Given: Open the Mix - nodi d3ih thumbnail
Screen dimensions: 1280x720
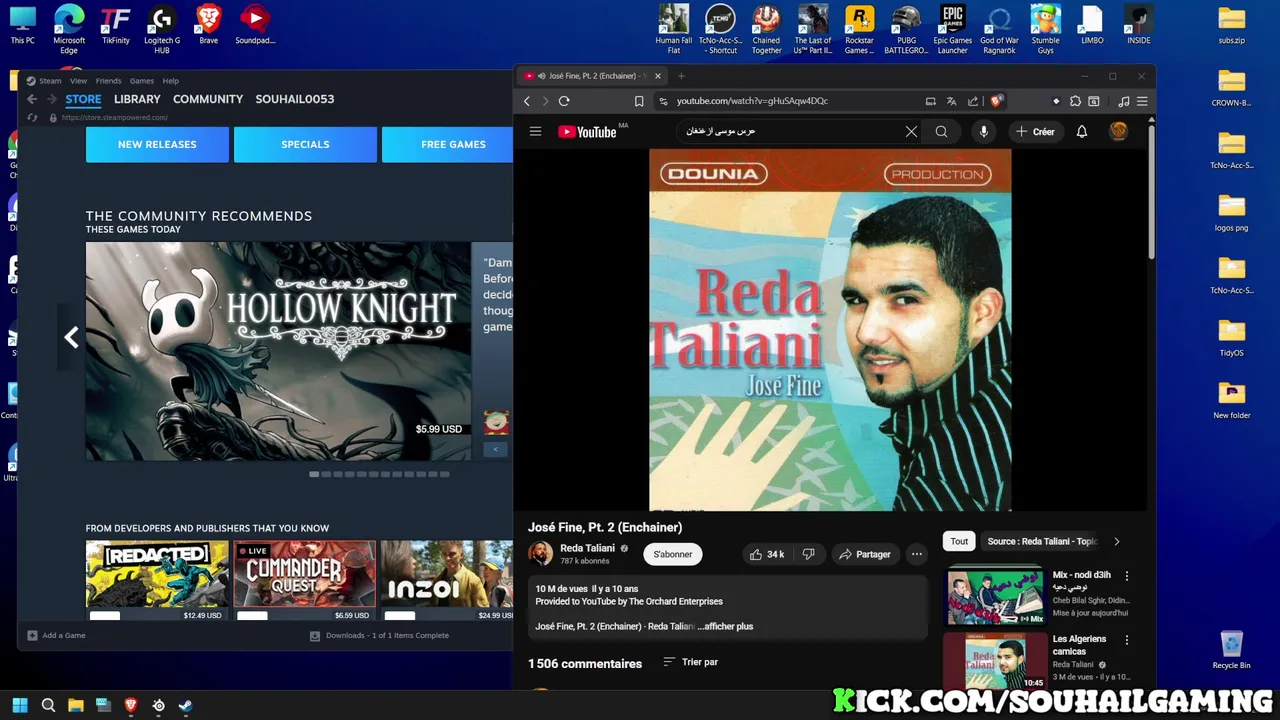Looking at the screenshot, I should coord(995,597).
